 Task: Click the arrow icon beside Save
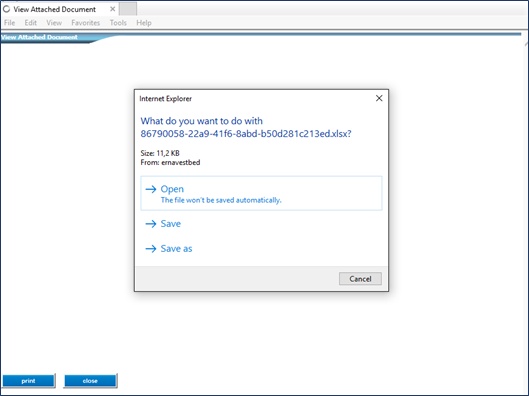click(x=151, y=224)
